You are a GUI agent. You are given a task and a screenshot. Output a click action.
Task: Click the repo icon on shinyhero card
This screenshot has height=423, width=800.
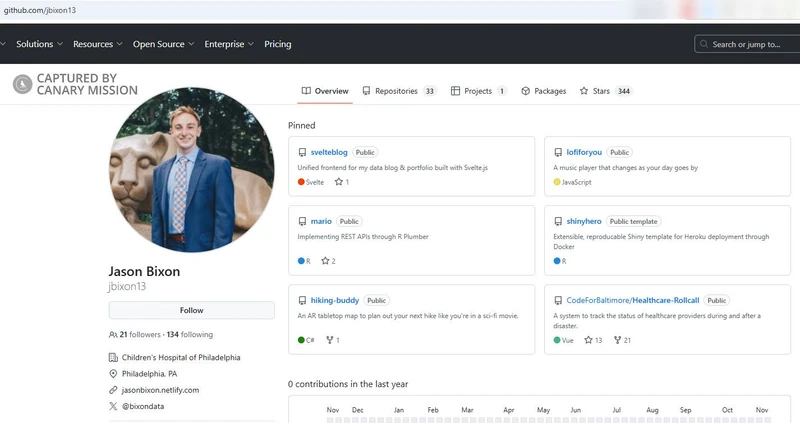[558, 221]
